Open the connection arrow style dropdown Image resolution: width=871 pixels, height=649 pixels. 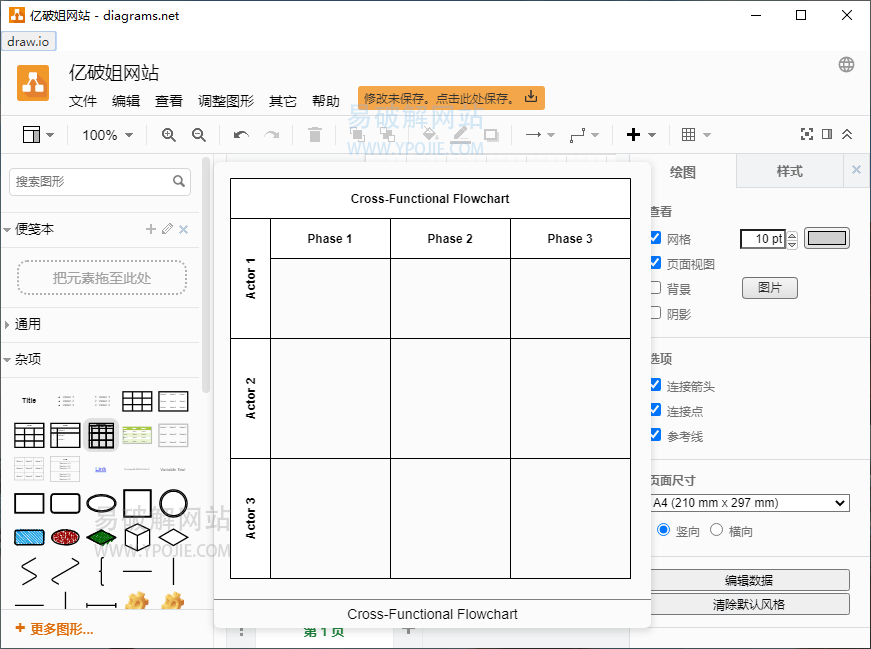tap(540, 134)
